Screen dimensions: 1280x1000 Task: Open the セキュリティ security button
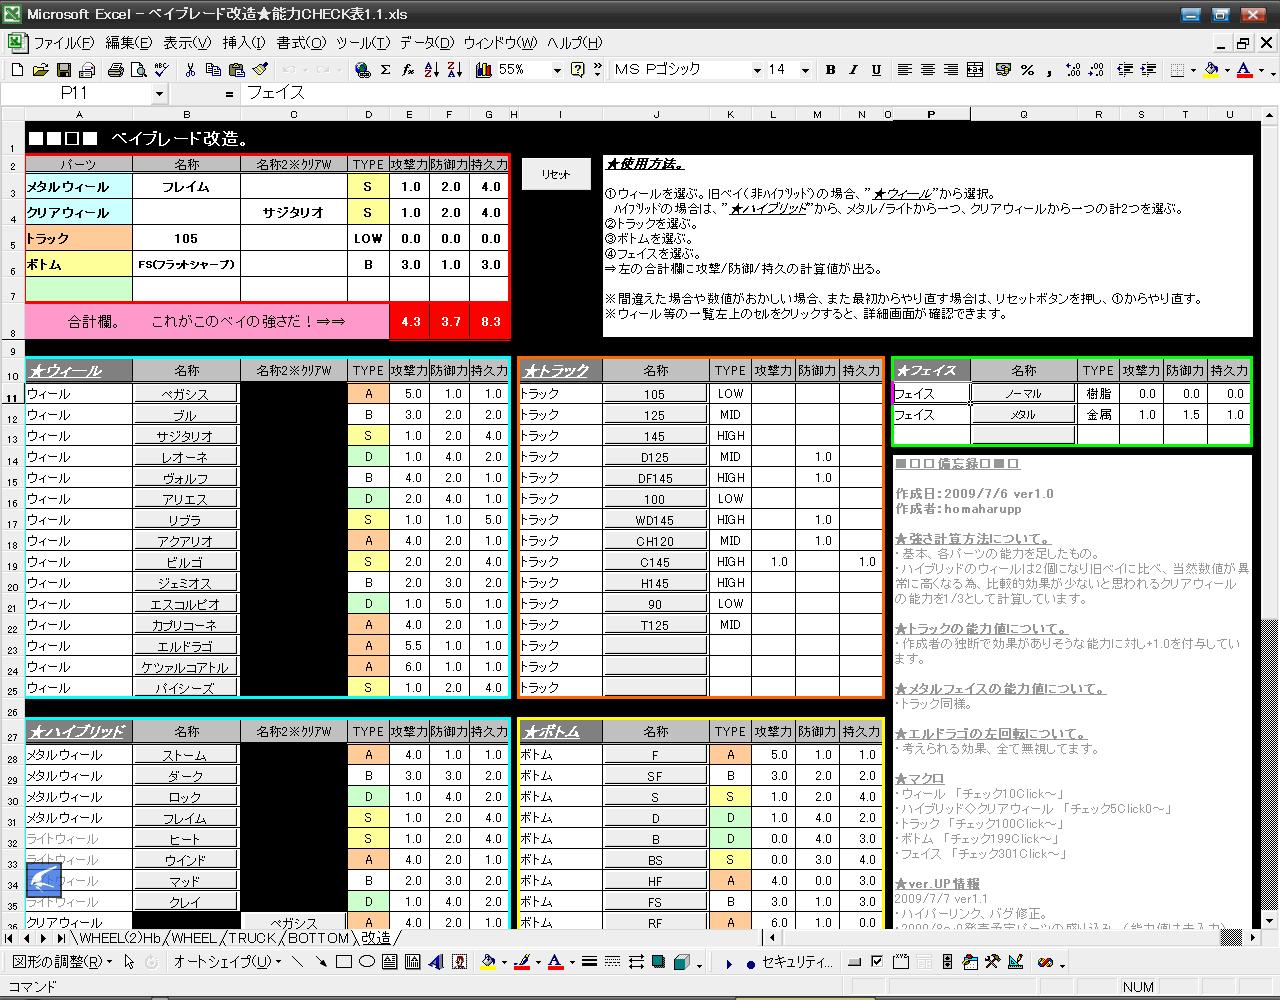[790, 963]
